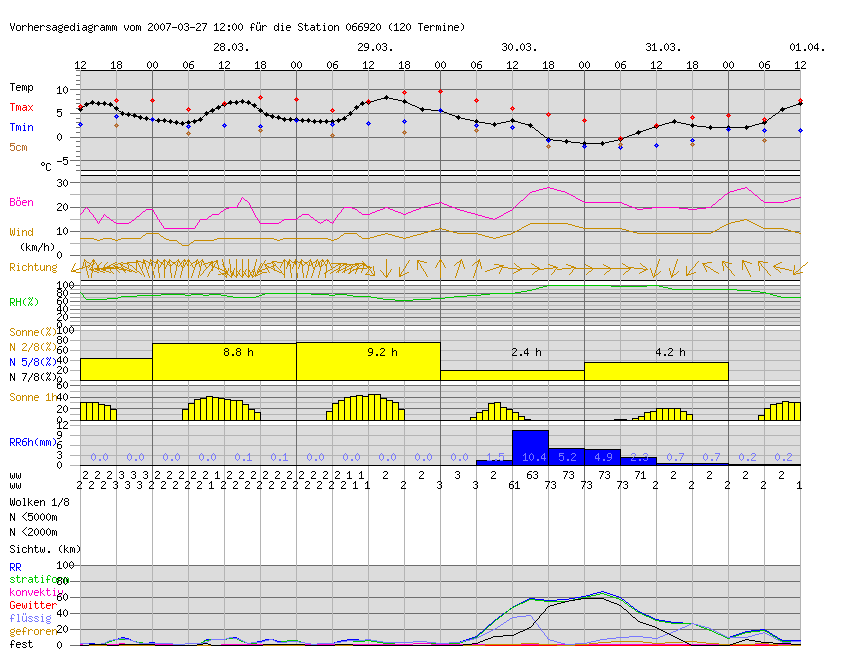850x655 pixels.
Task: Click the '9.2 h' sunshine duration value
Action: [383, 352]
